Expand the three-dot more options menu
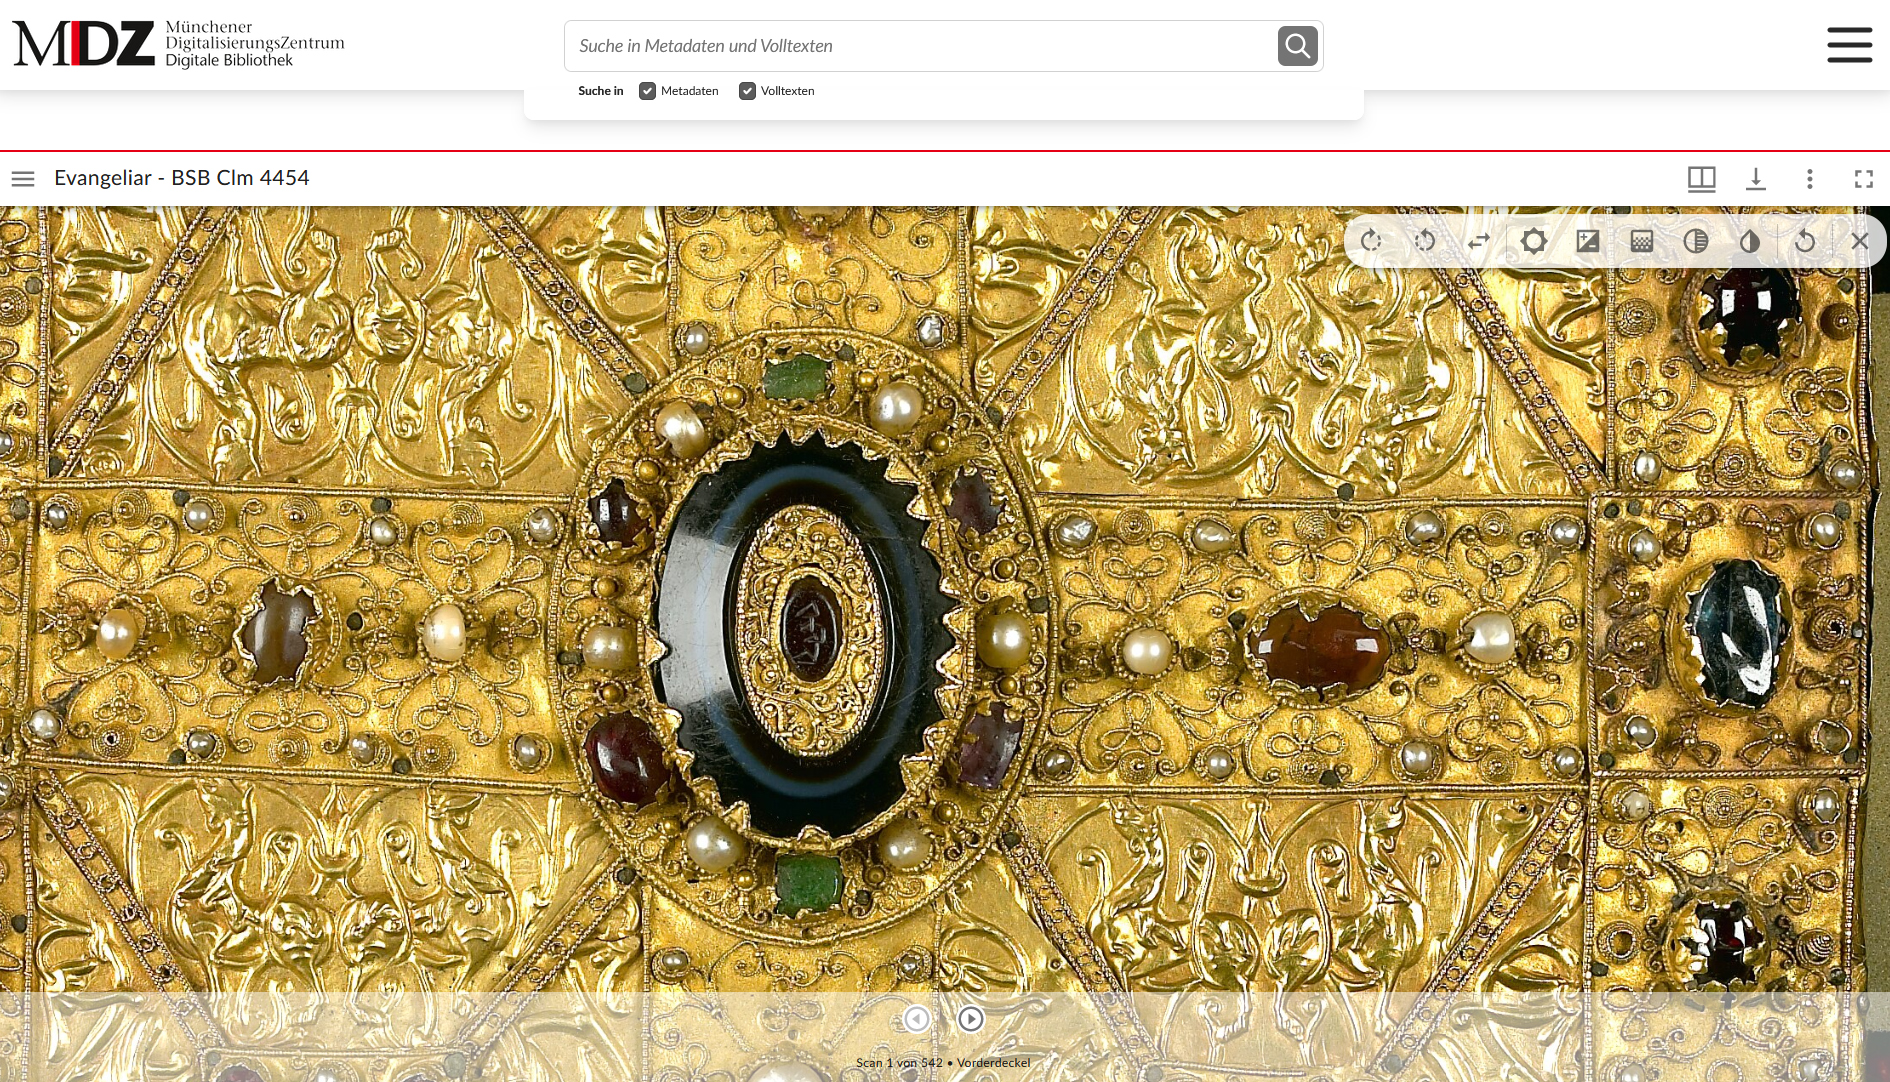1890x1082 pixels. [x=1809, y=179]
